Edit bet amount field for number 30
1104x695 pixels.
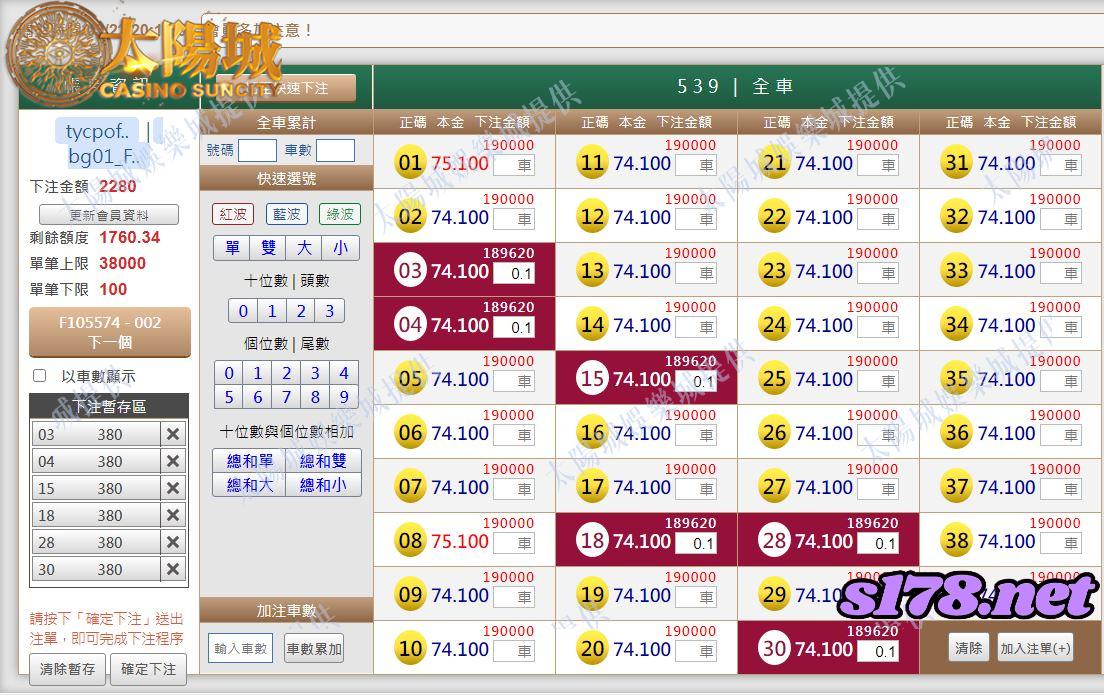(878, 651)
